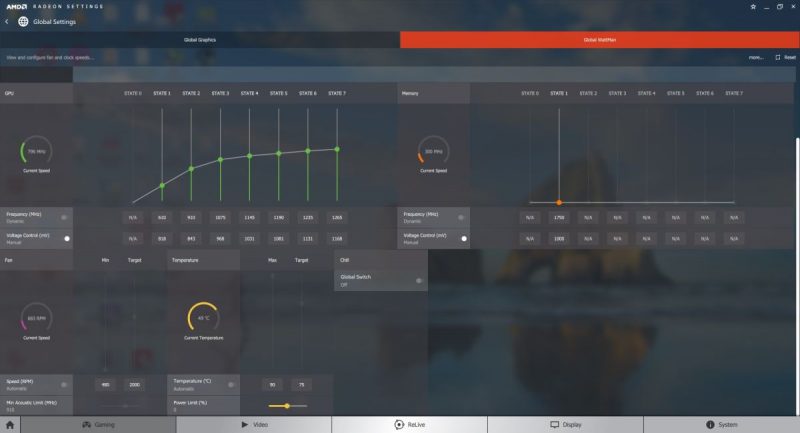The width and height of the screenshot is (800, 433).
Task: Click GPU State 7 frequency field 1265
Action: click(x=337, y=217)
